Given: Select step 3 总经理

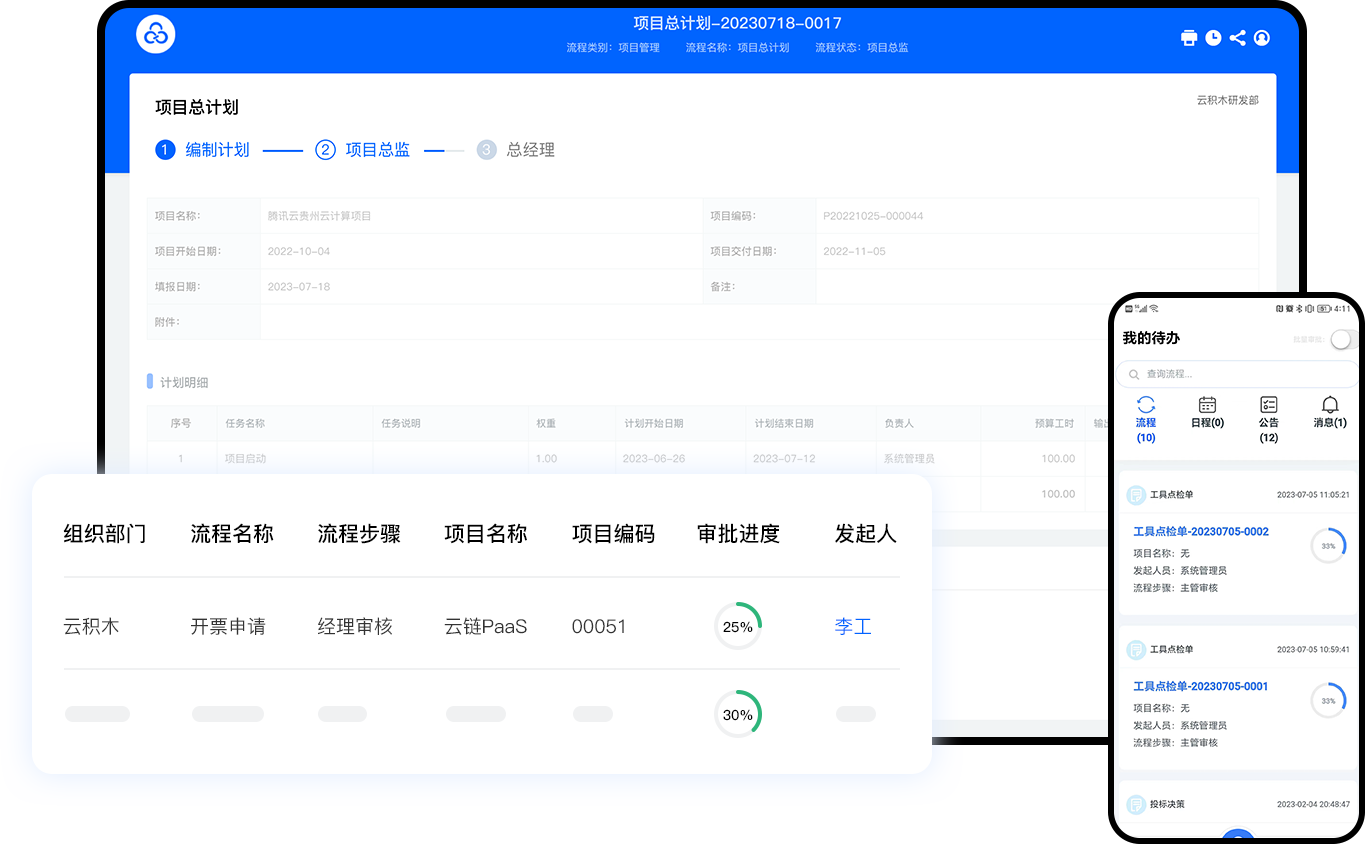Looking at the screenshot, I should 516,150.
